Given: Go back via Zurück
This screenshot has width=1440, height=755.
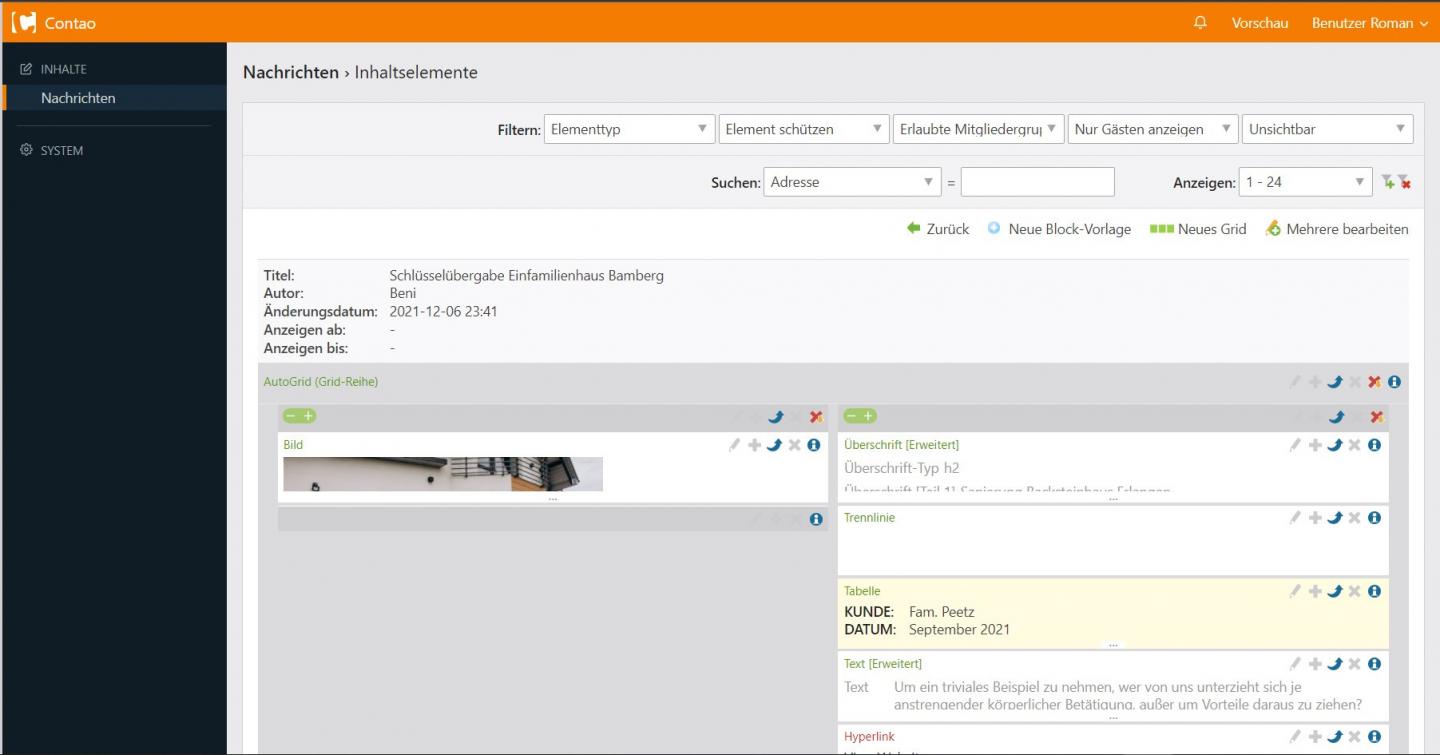Looking at the screenshot, I should 938,229.
